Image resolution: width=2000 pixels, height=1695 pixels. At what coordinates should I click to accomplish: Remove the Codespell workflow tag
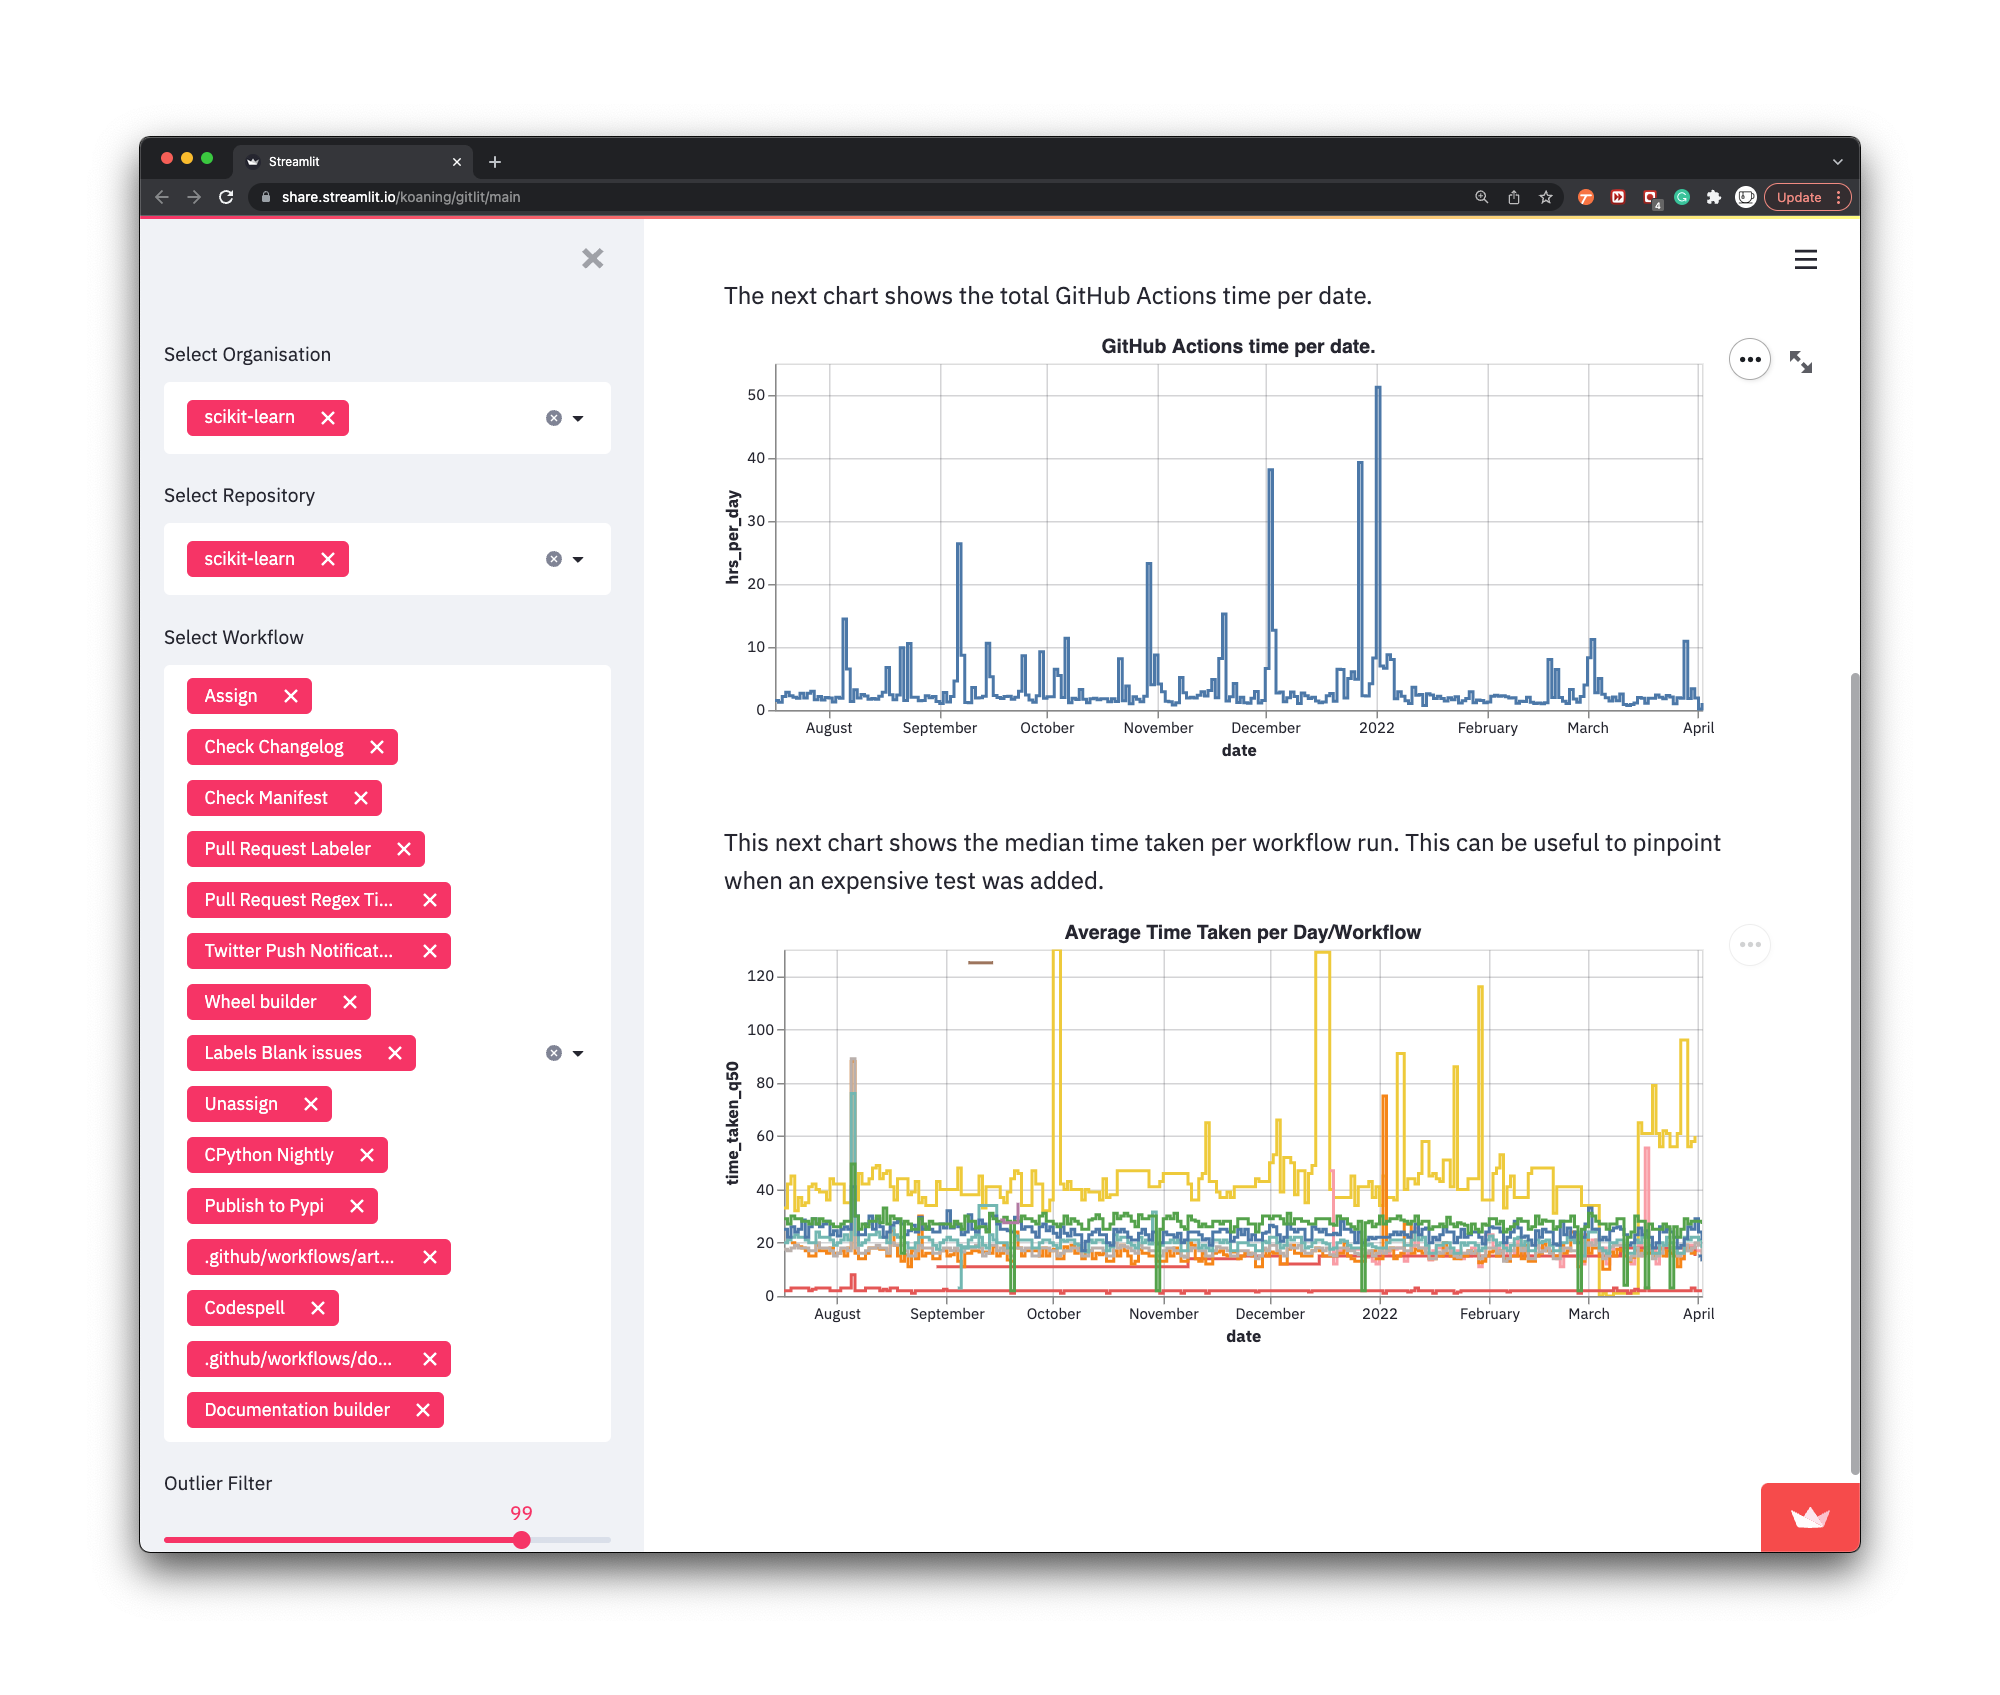[318, 1308]
